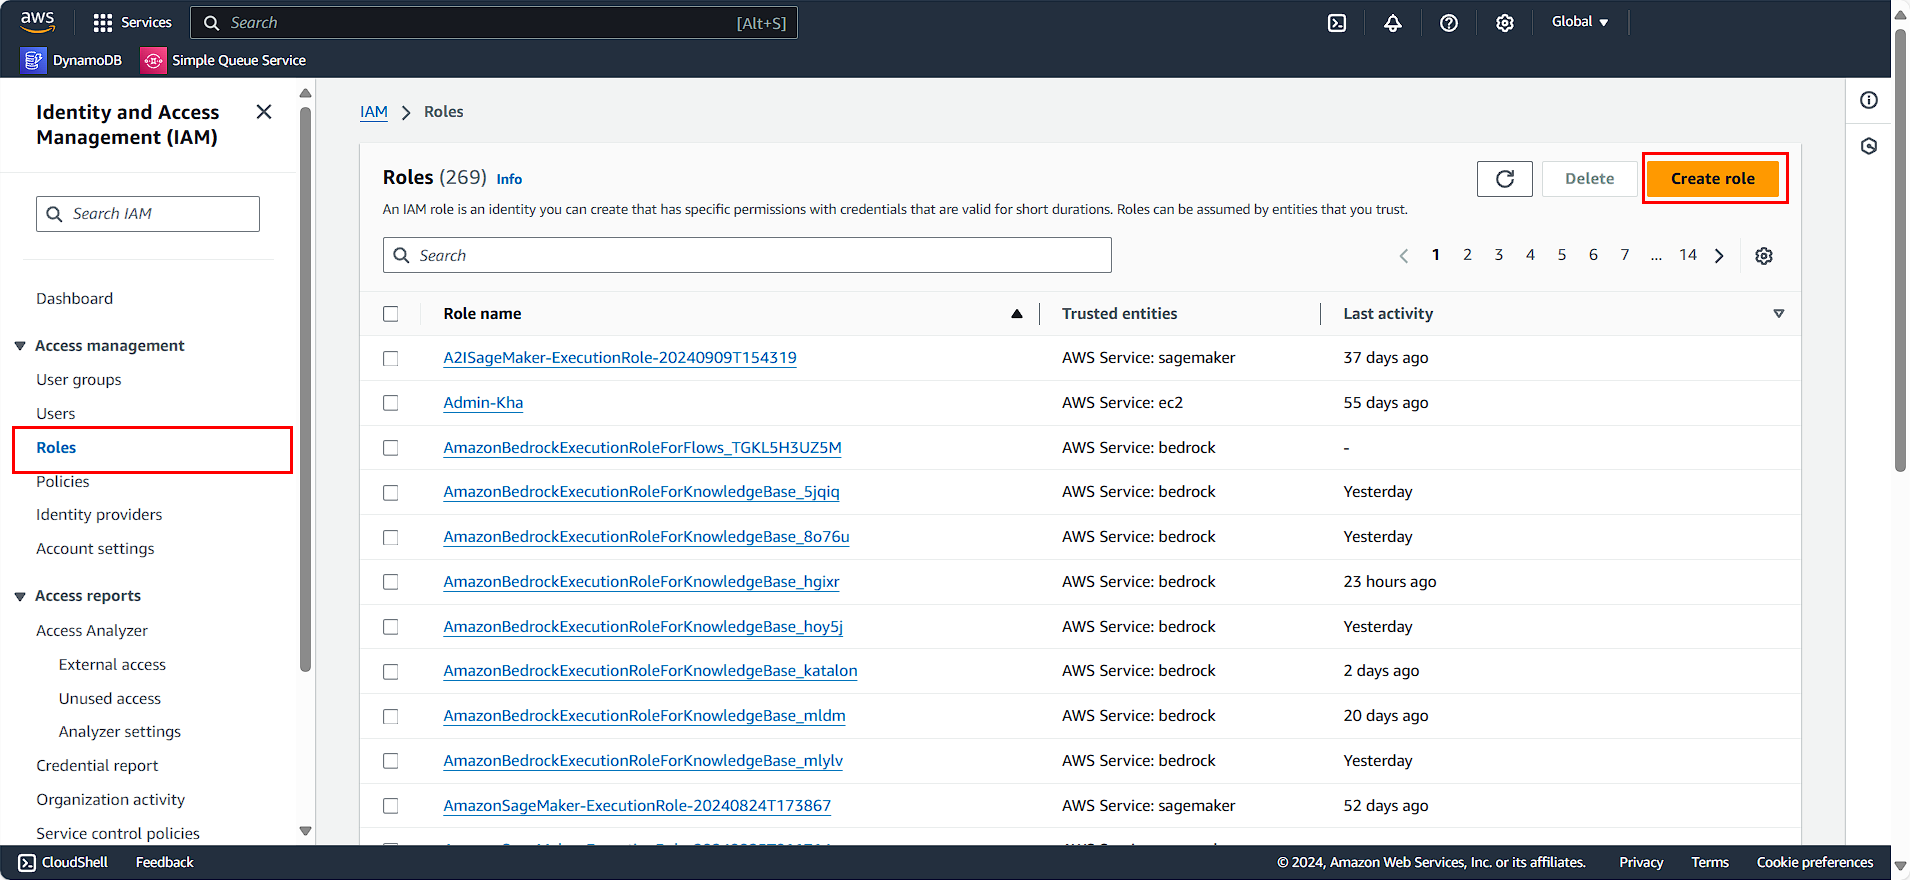Viewport: 1910px width, 880px height.
Task: Click the AWS logo home icon
Action: [37, 22]
